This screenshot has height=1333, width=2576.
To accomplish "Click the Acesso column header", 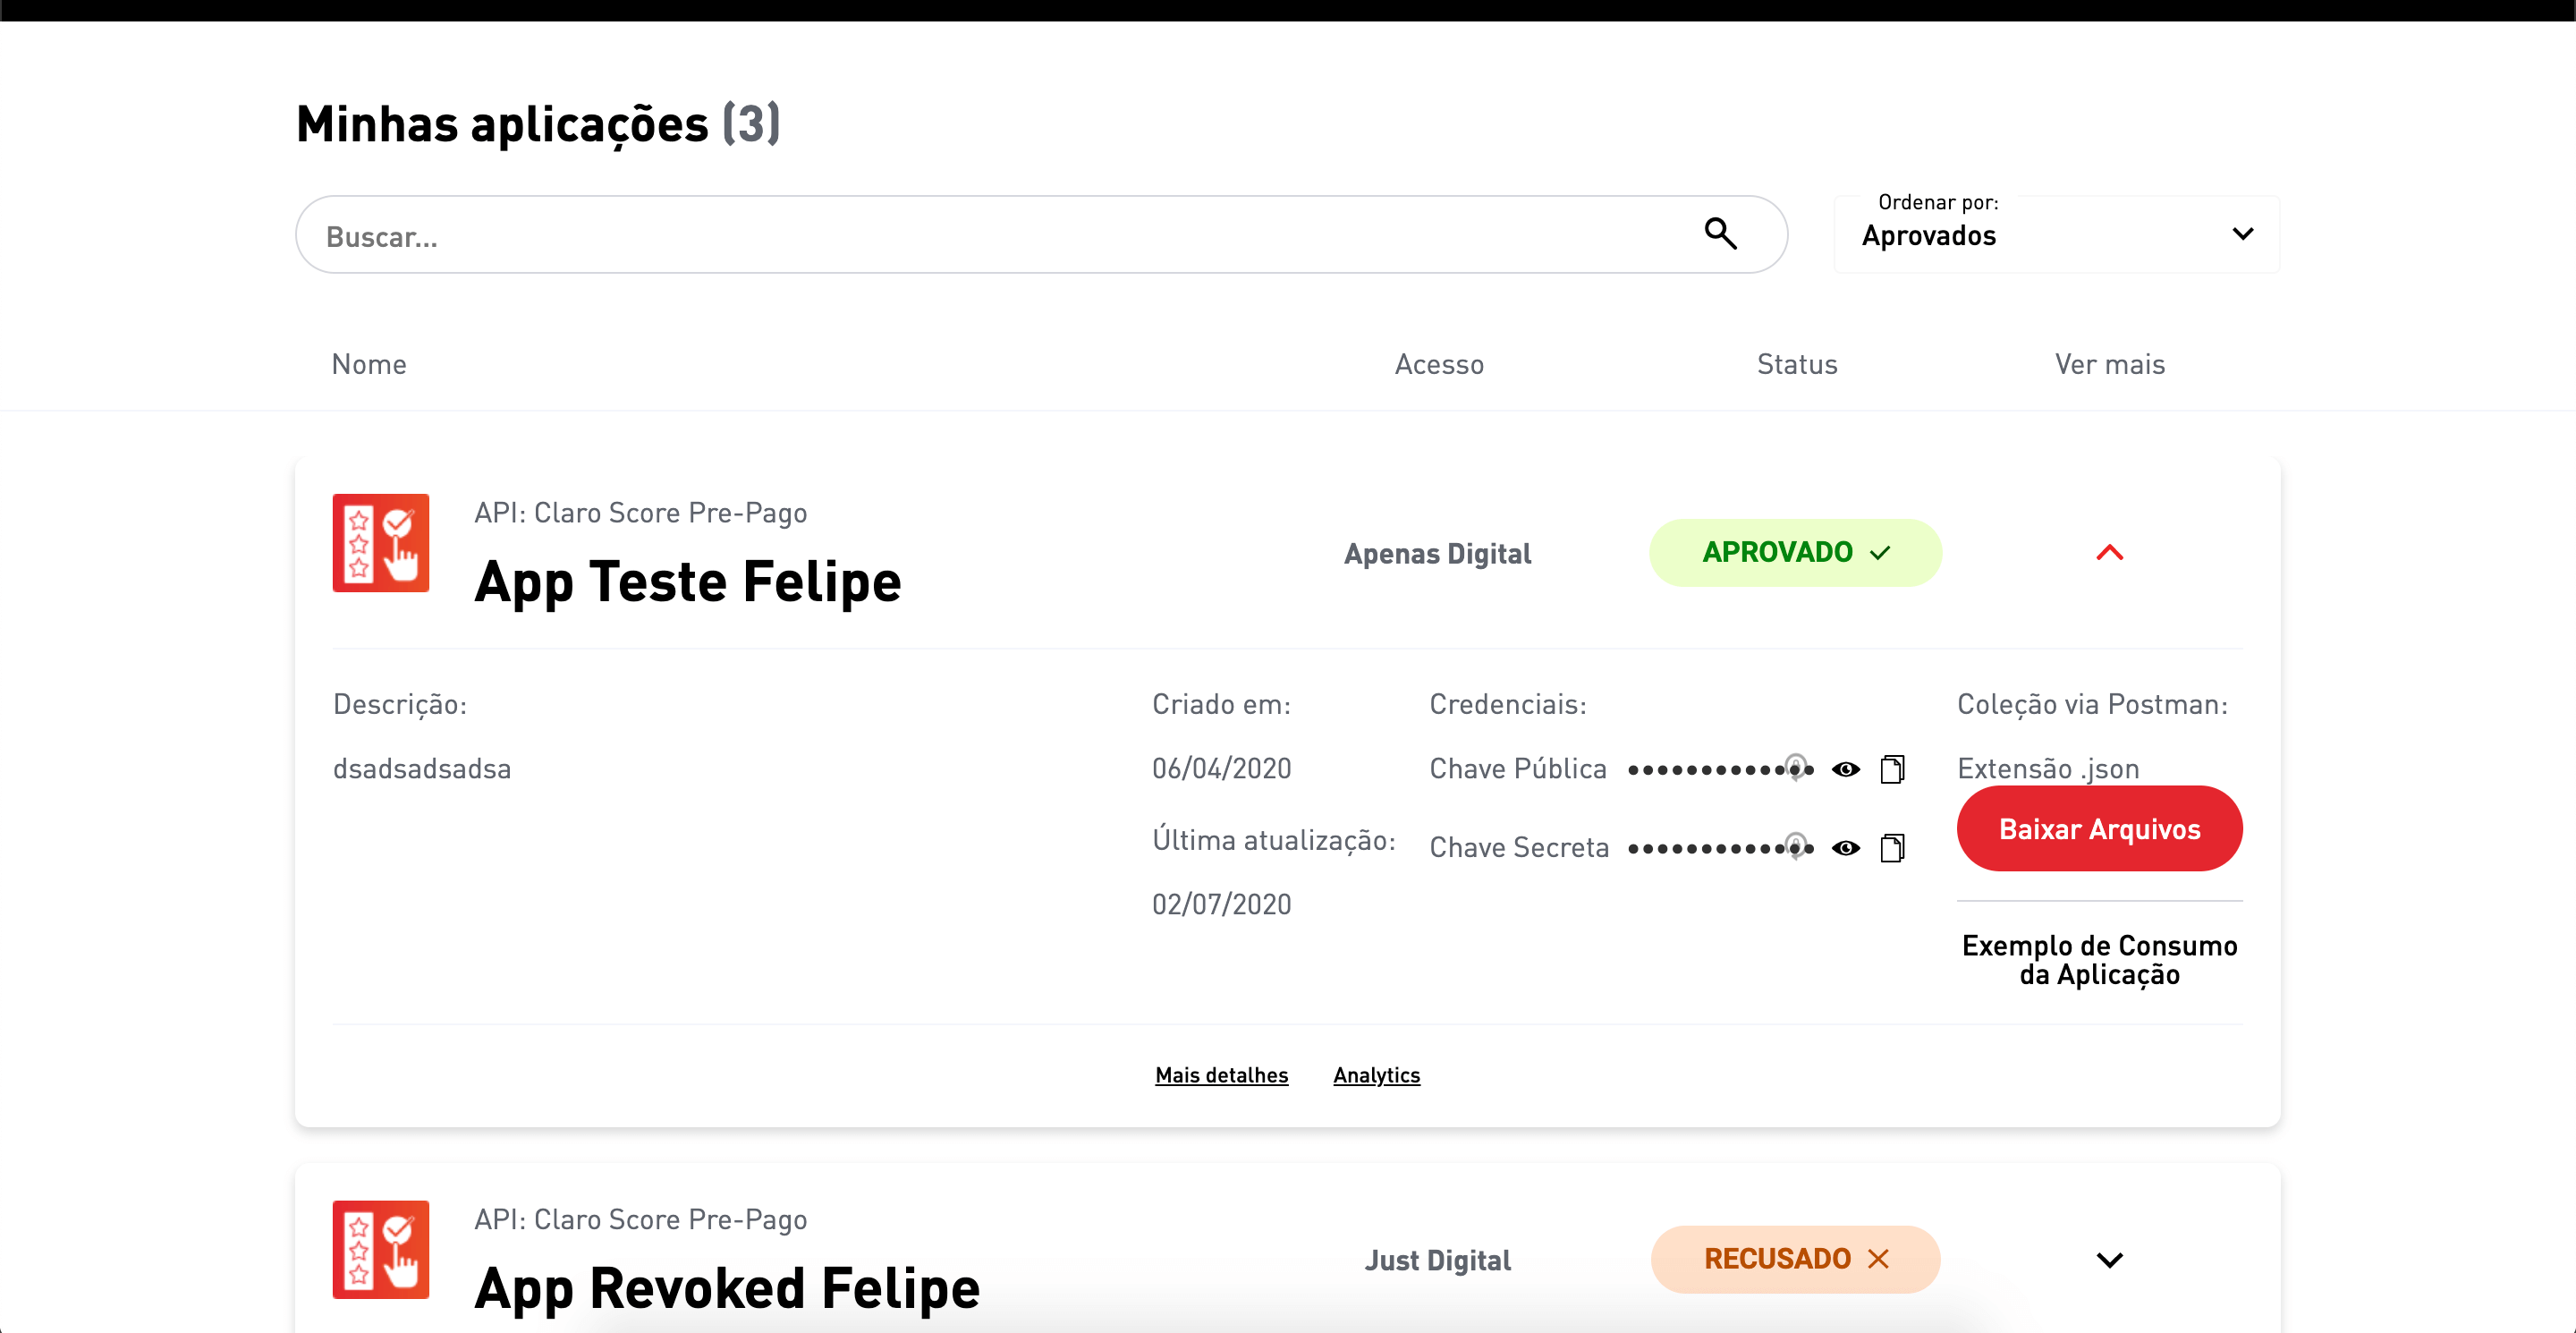I will click(1439, 364).
